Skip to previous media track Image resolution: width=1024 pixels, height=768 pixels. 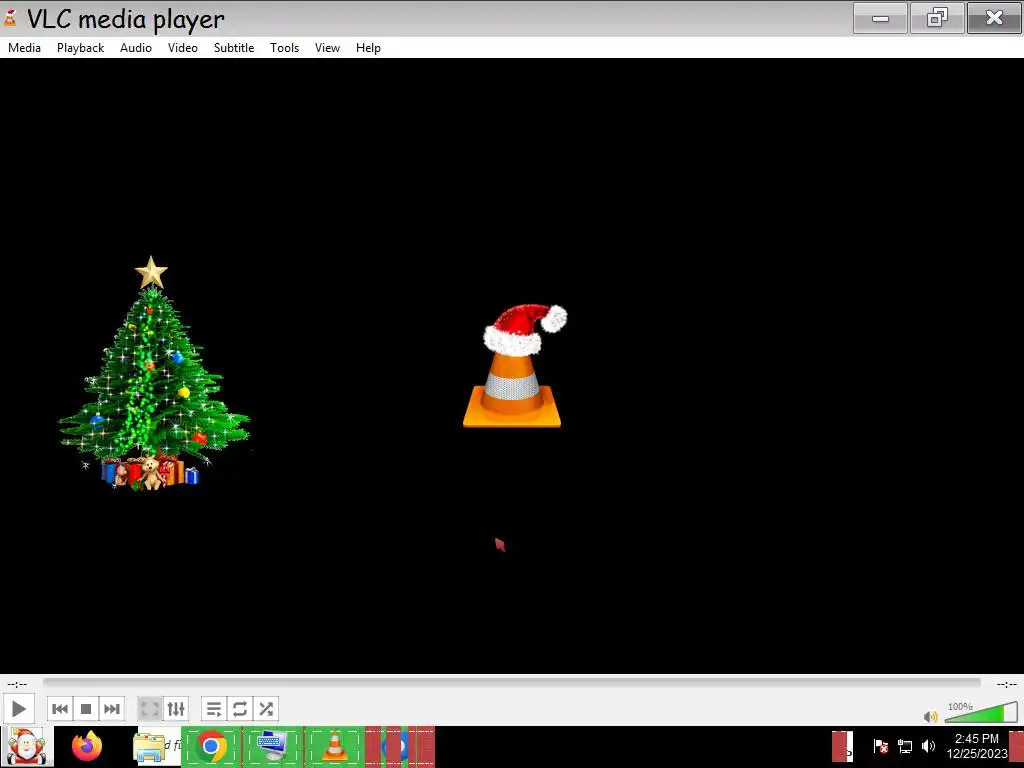(x=60, y=709)
